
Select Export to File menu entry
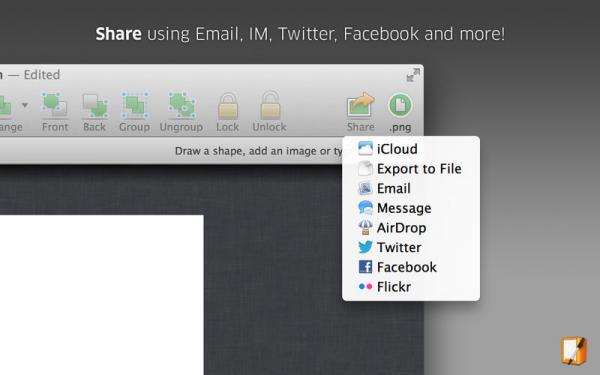411,168
